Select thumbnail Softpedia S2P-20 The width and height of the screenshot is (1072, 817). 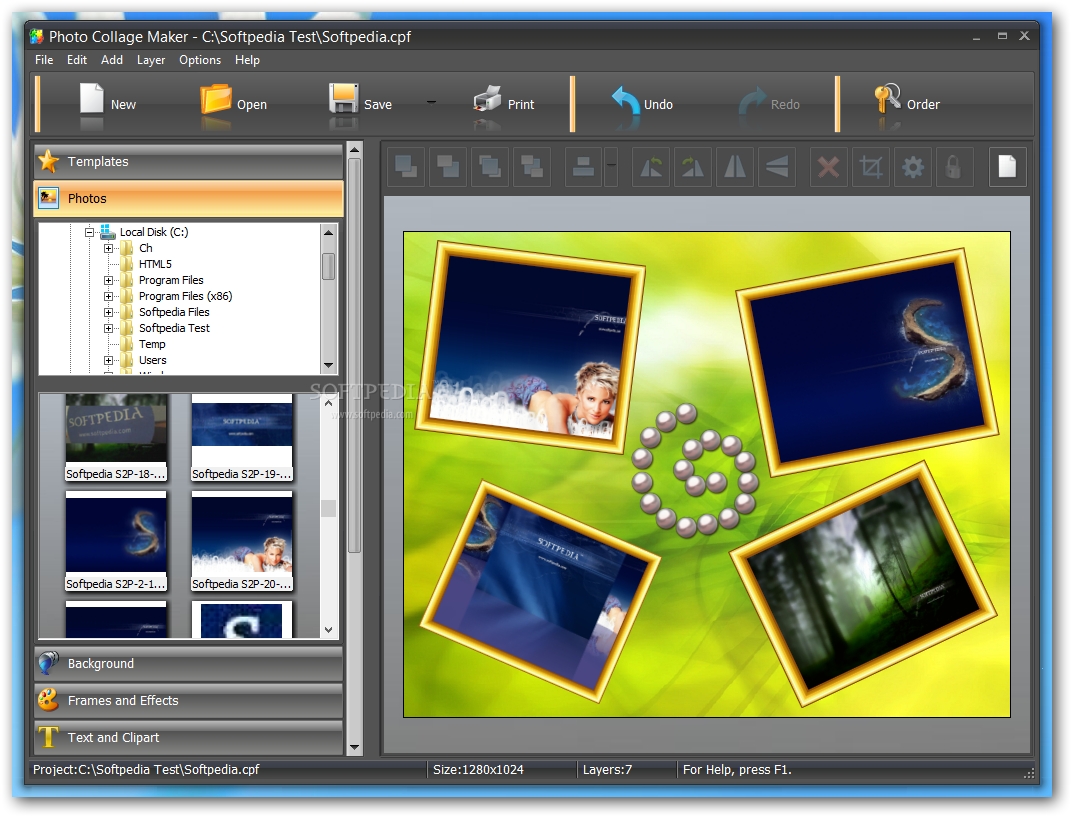(242, 541)
